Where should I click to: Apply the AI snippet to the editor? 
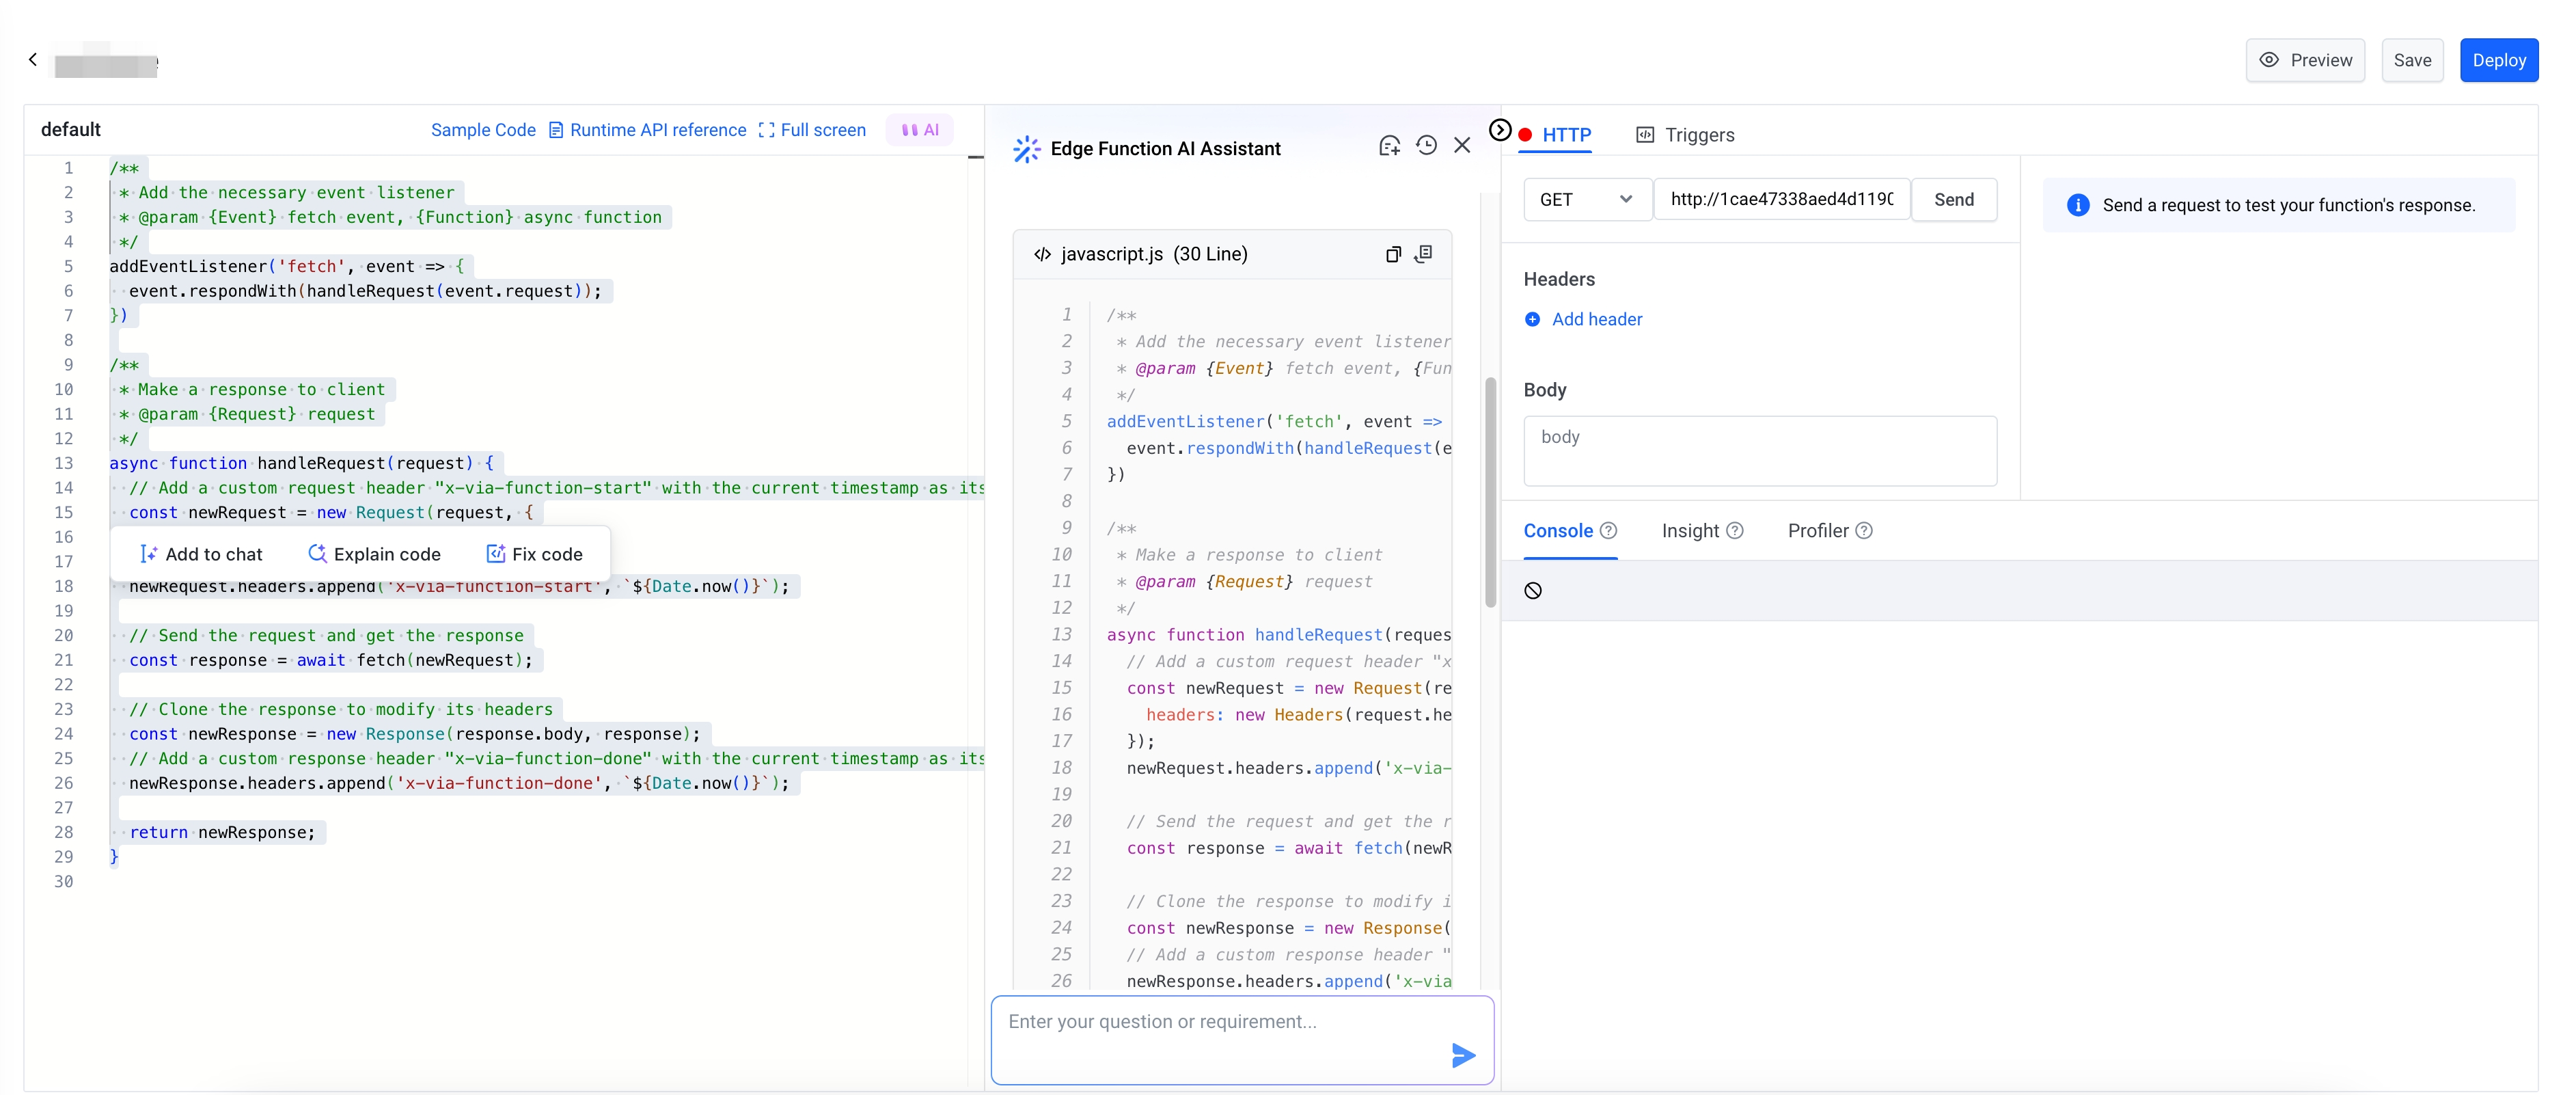(x=1423, y=254)
